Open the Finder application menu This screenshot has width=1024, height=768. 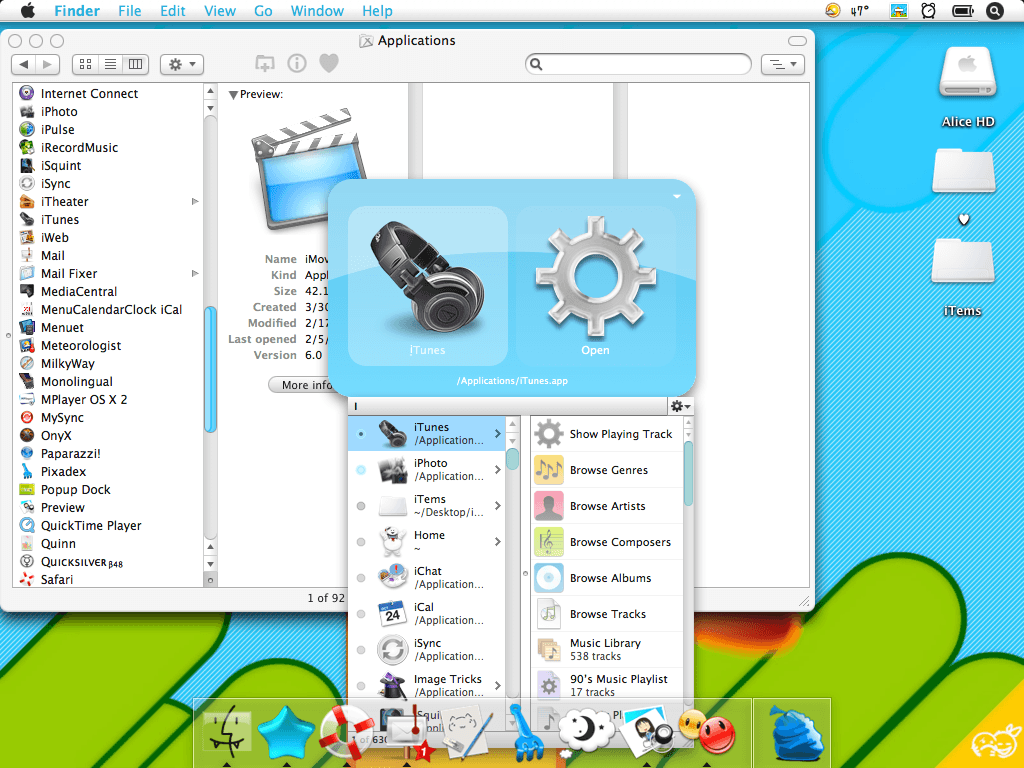pos(77,11)
